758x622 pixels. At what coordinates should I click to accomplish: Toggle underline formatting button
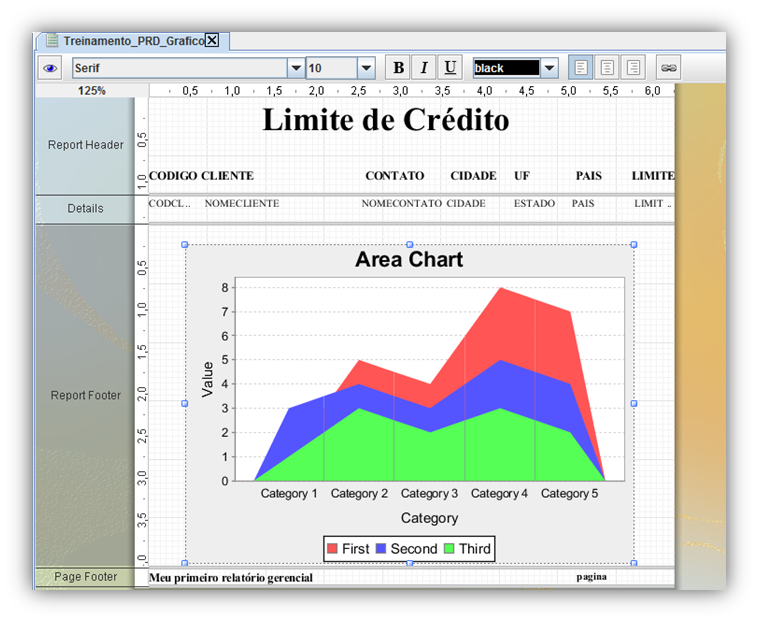[450, 68]
